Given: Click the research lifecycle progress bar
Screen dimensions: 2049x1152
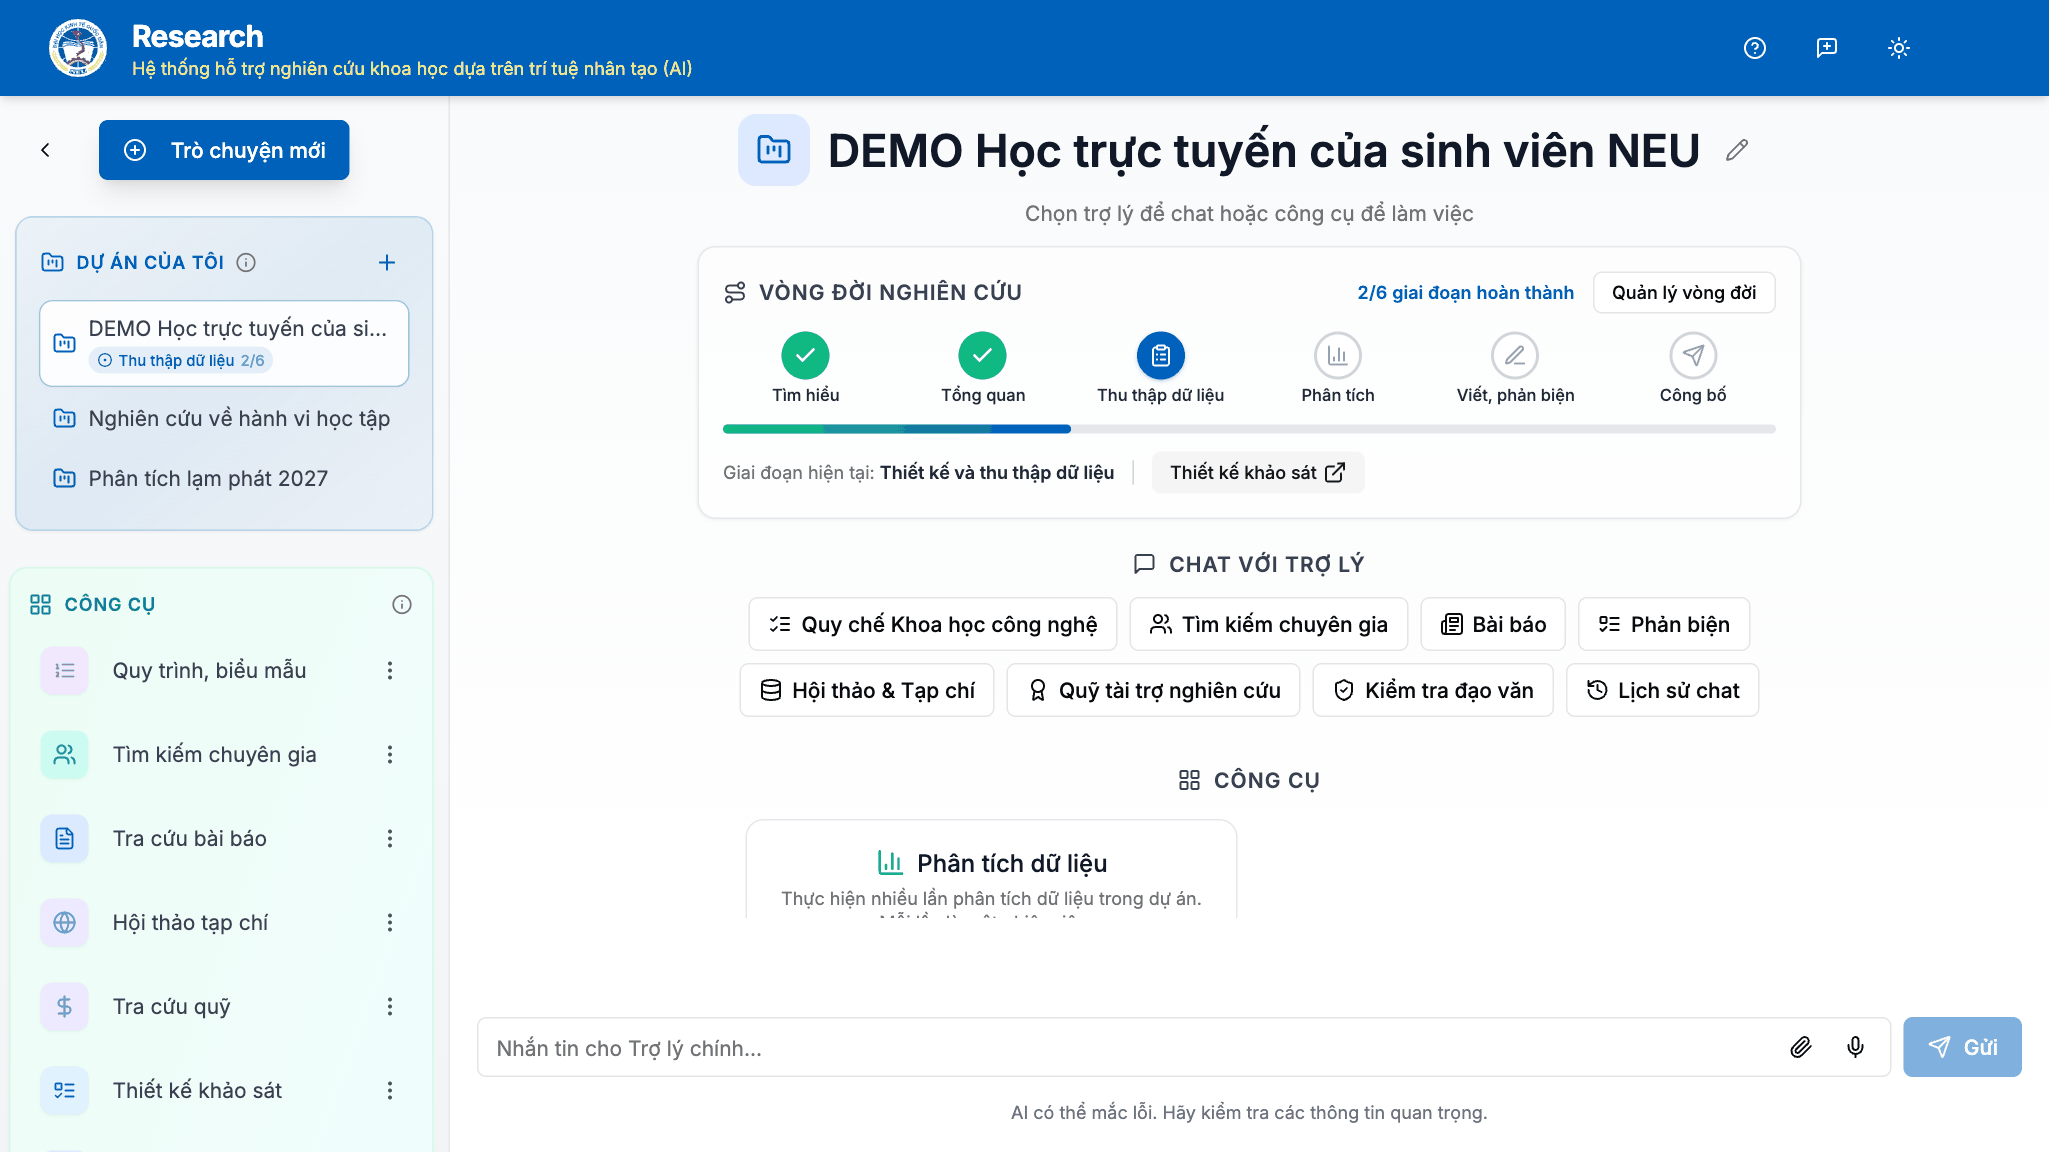Looking at the screenshot, I should pos(1249,429).
